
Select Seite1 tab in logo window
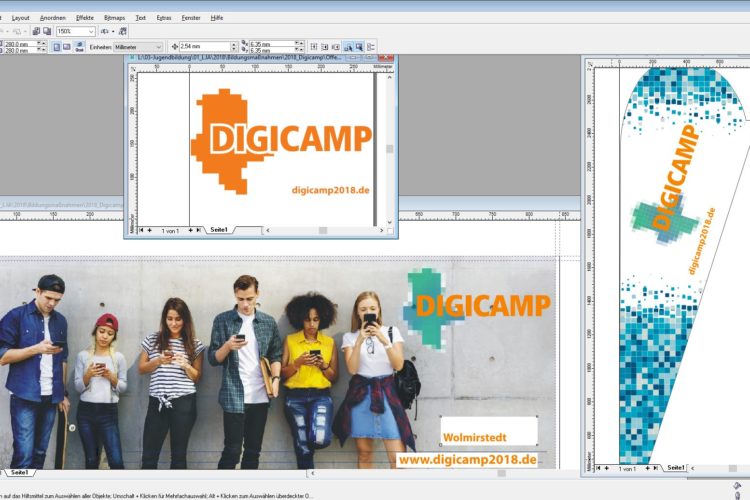pos(219,230)
